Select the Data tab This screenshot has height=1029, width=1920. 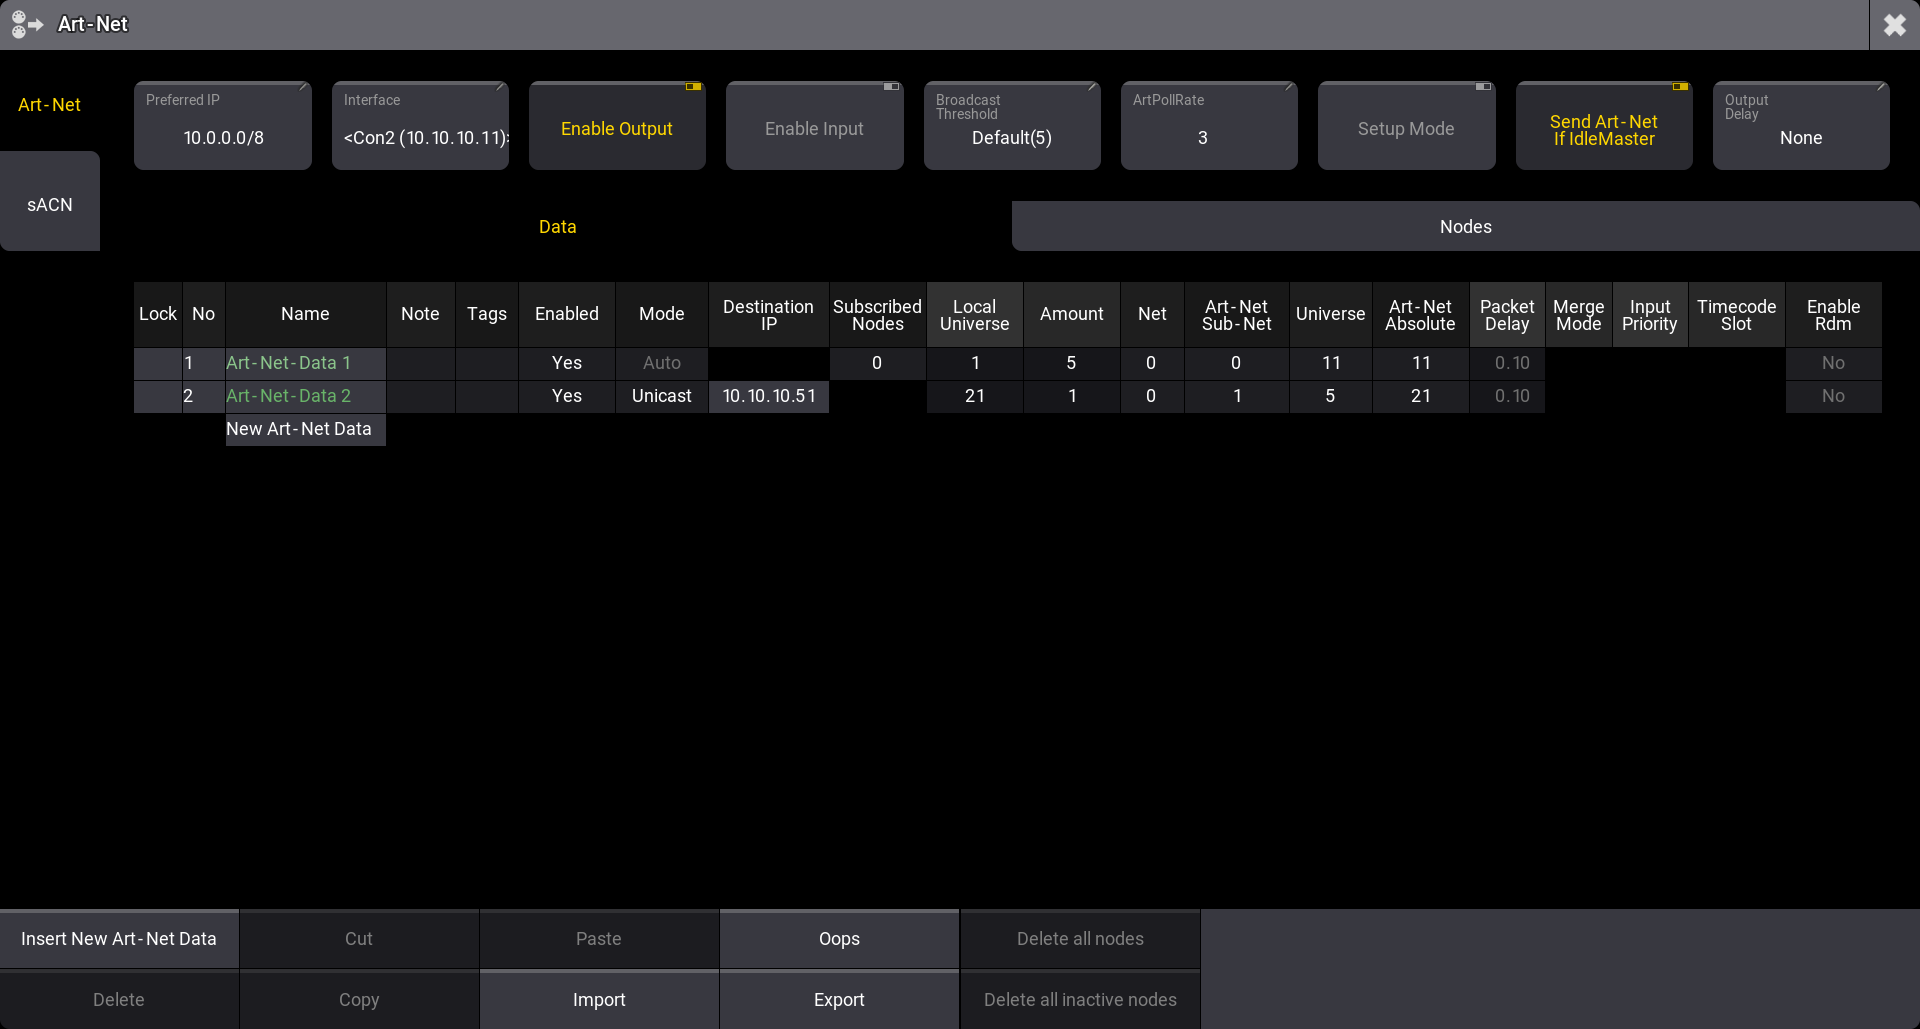point(557,227)
